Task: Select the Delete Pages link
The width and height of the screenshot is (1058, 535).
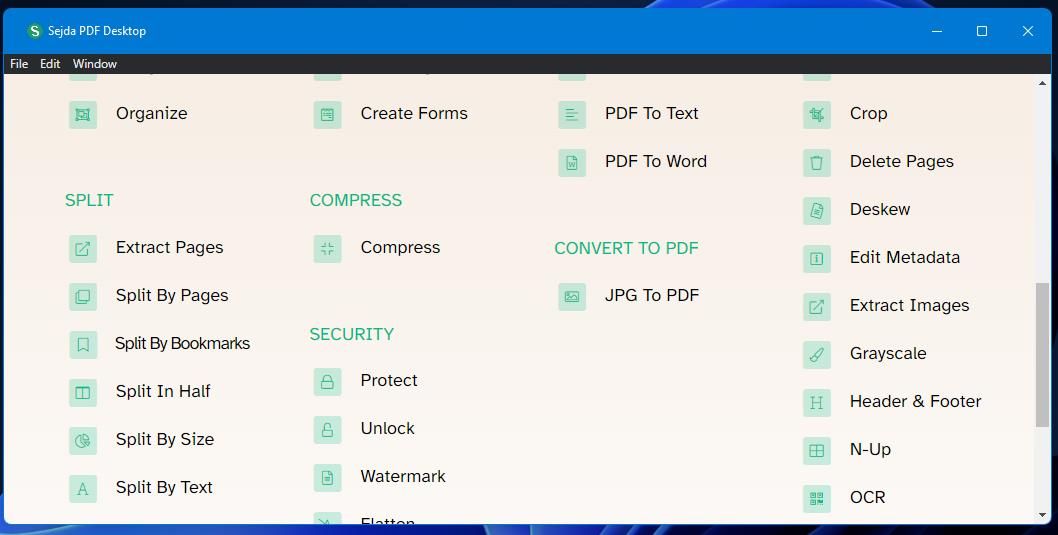Action: click(x=901, y=161)
